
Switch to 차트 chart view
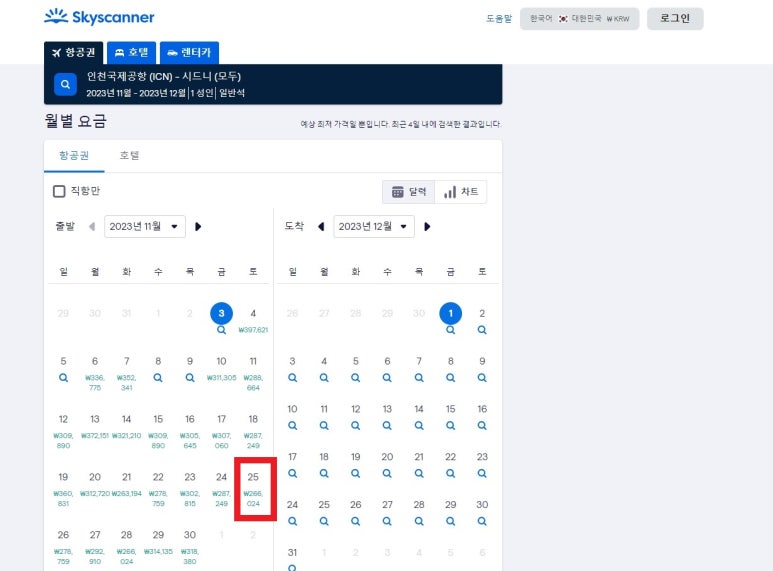coord(461,192)
